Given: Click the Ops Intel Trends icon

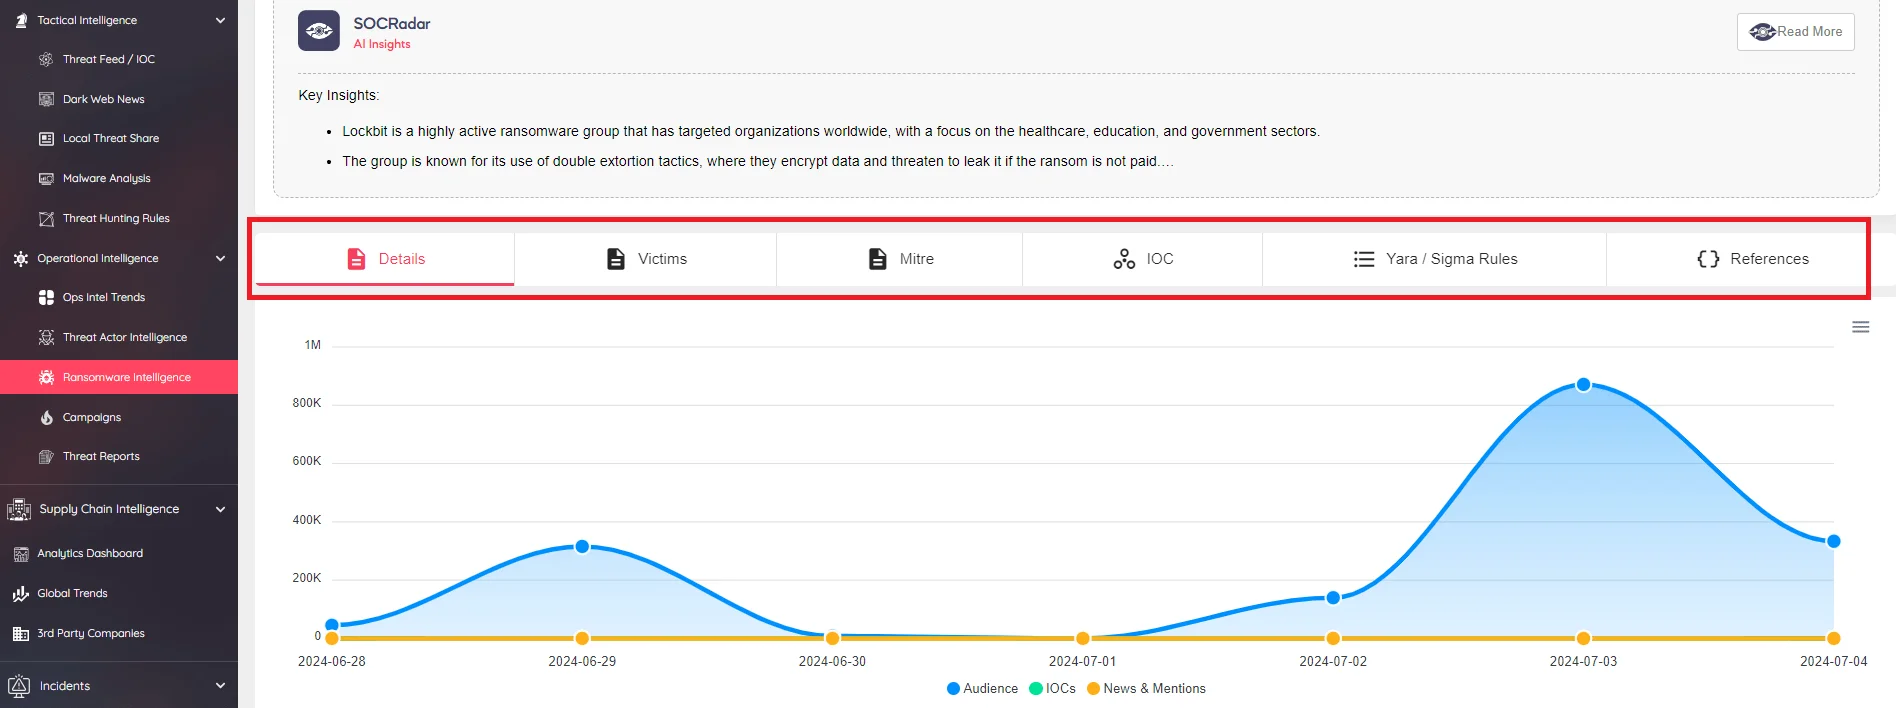Looking at the screenshot, I should click(46, 297).
